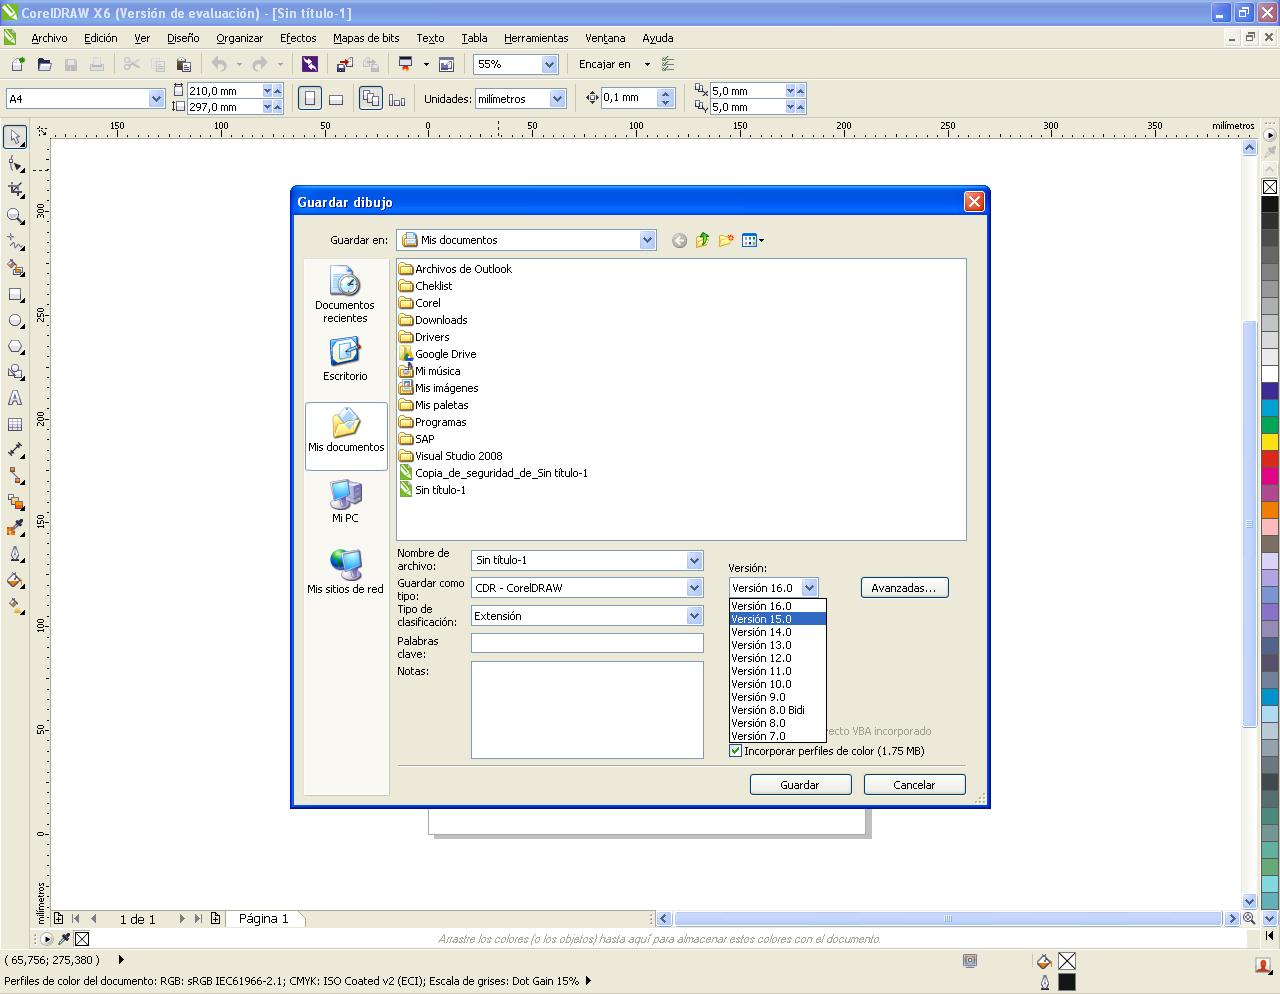Select the Ellipse tool
The image size is (1280, 994).
pos(15,320)
